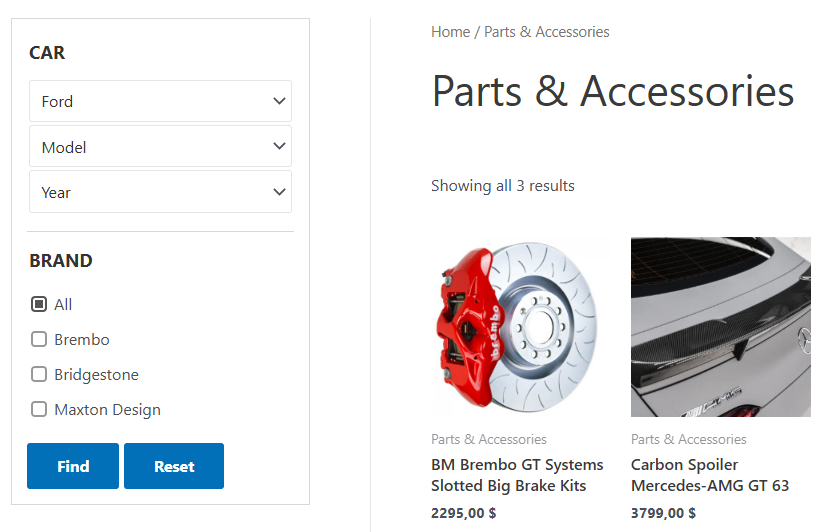The image size is (822, 532).
Task: Check the Brembo brand checkbox
Action: (x=39, y=339)
